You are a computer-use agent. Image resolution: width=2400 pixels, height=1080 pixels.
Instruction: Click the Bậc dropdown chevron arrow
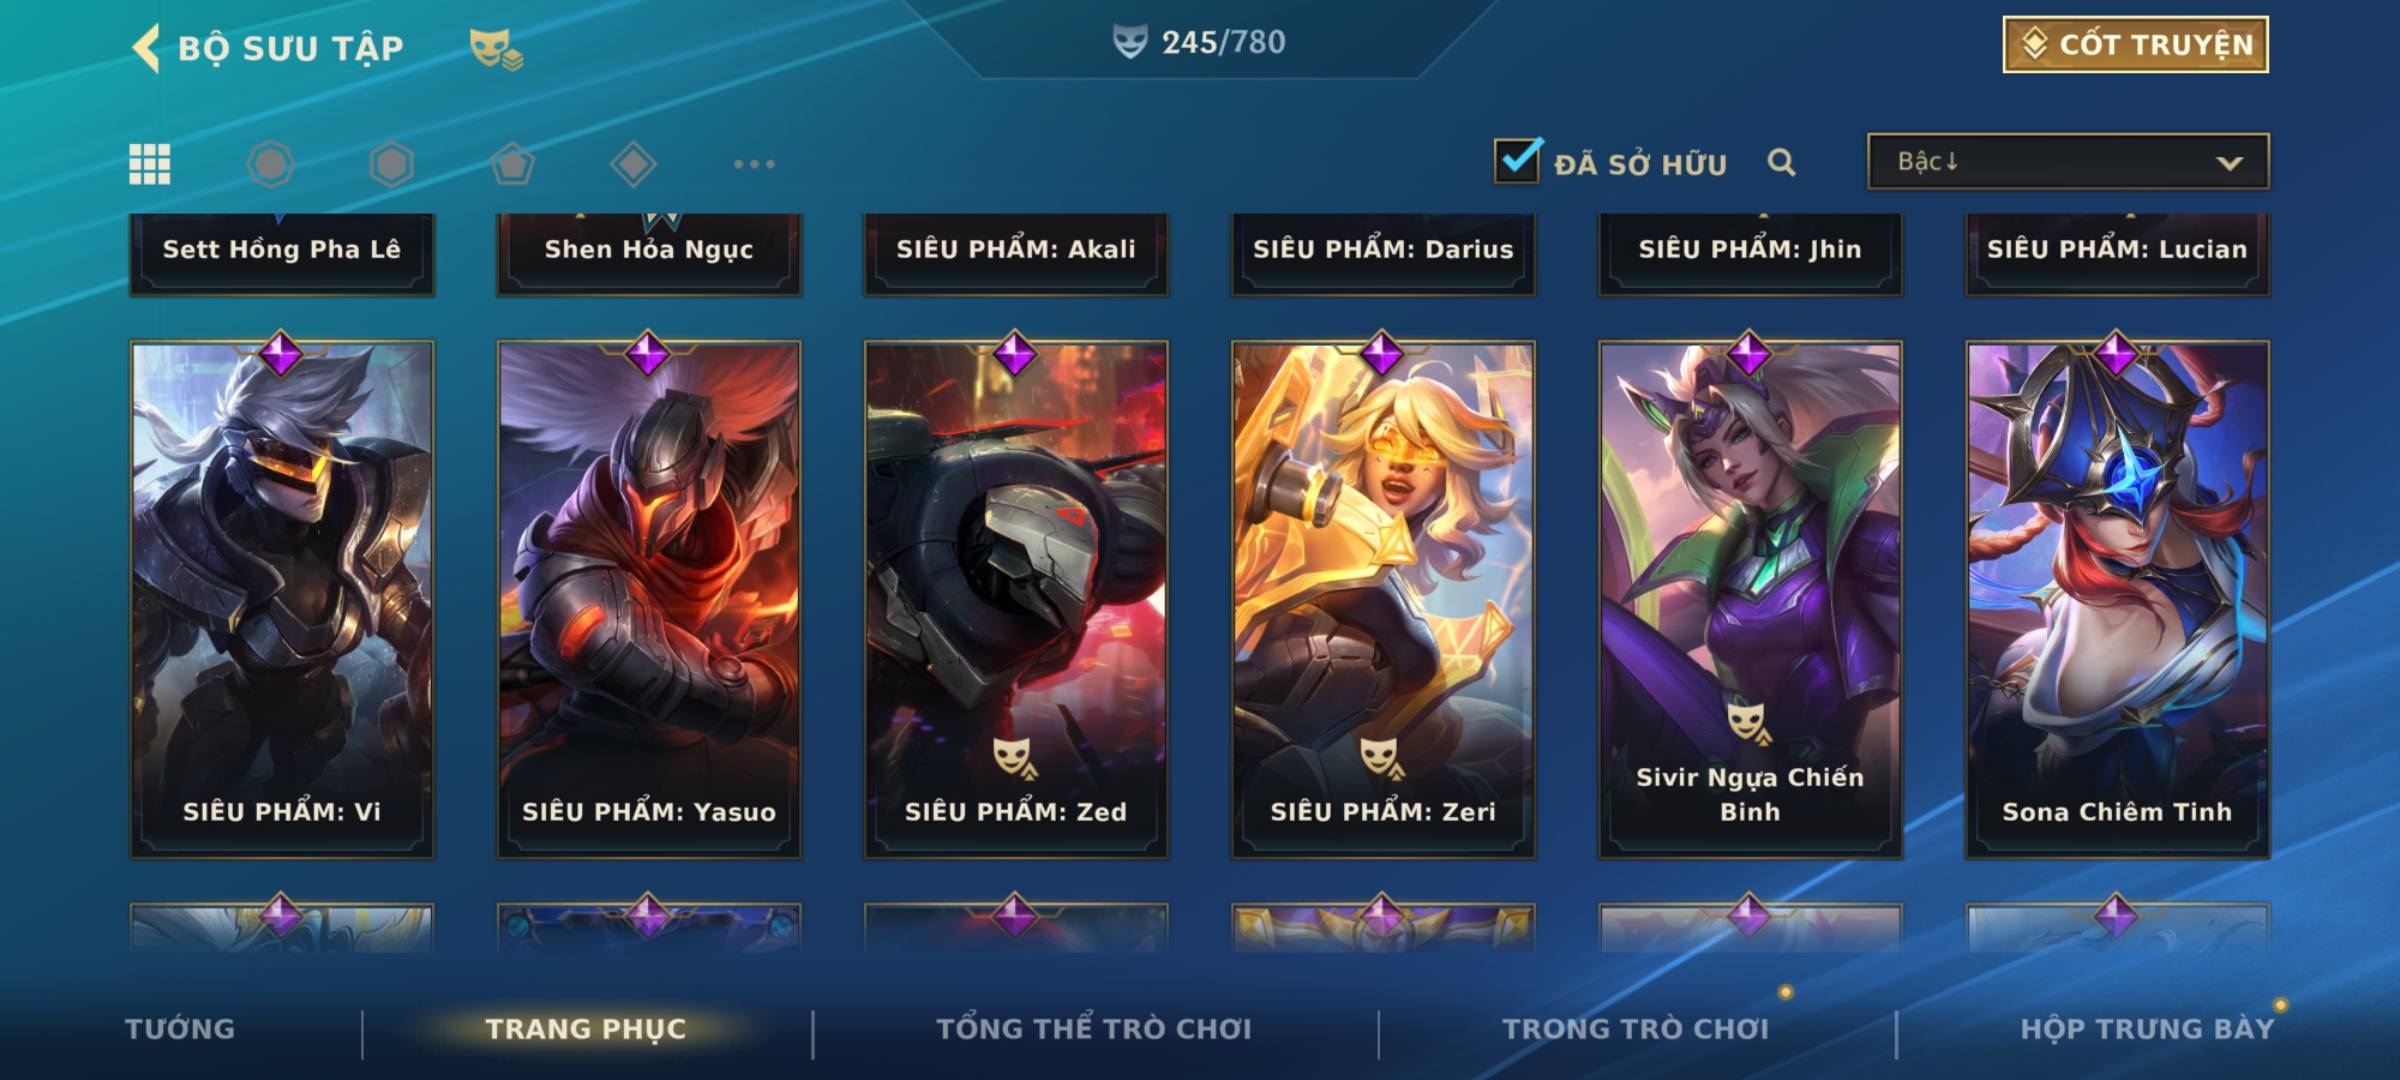2229,163
